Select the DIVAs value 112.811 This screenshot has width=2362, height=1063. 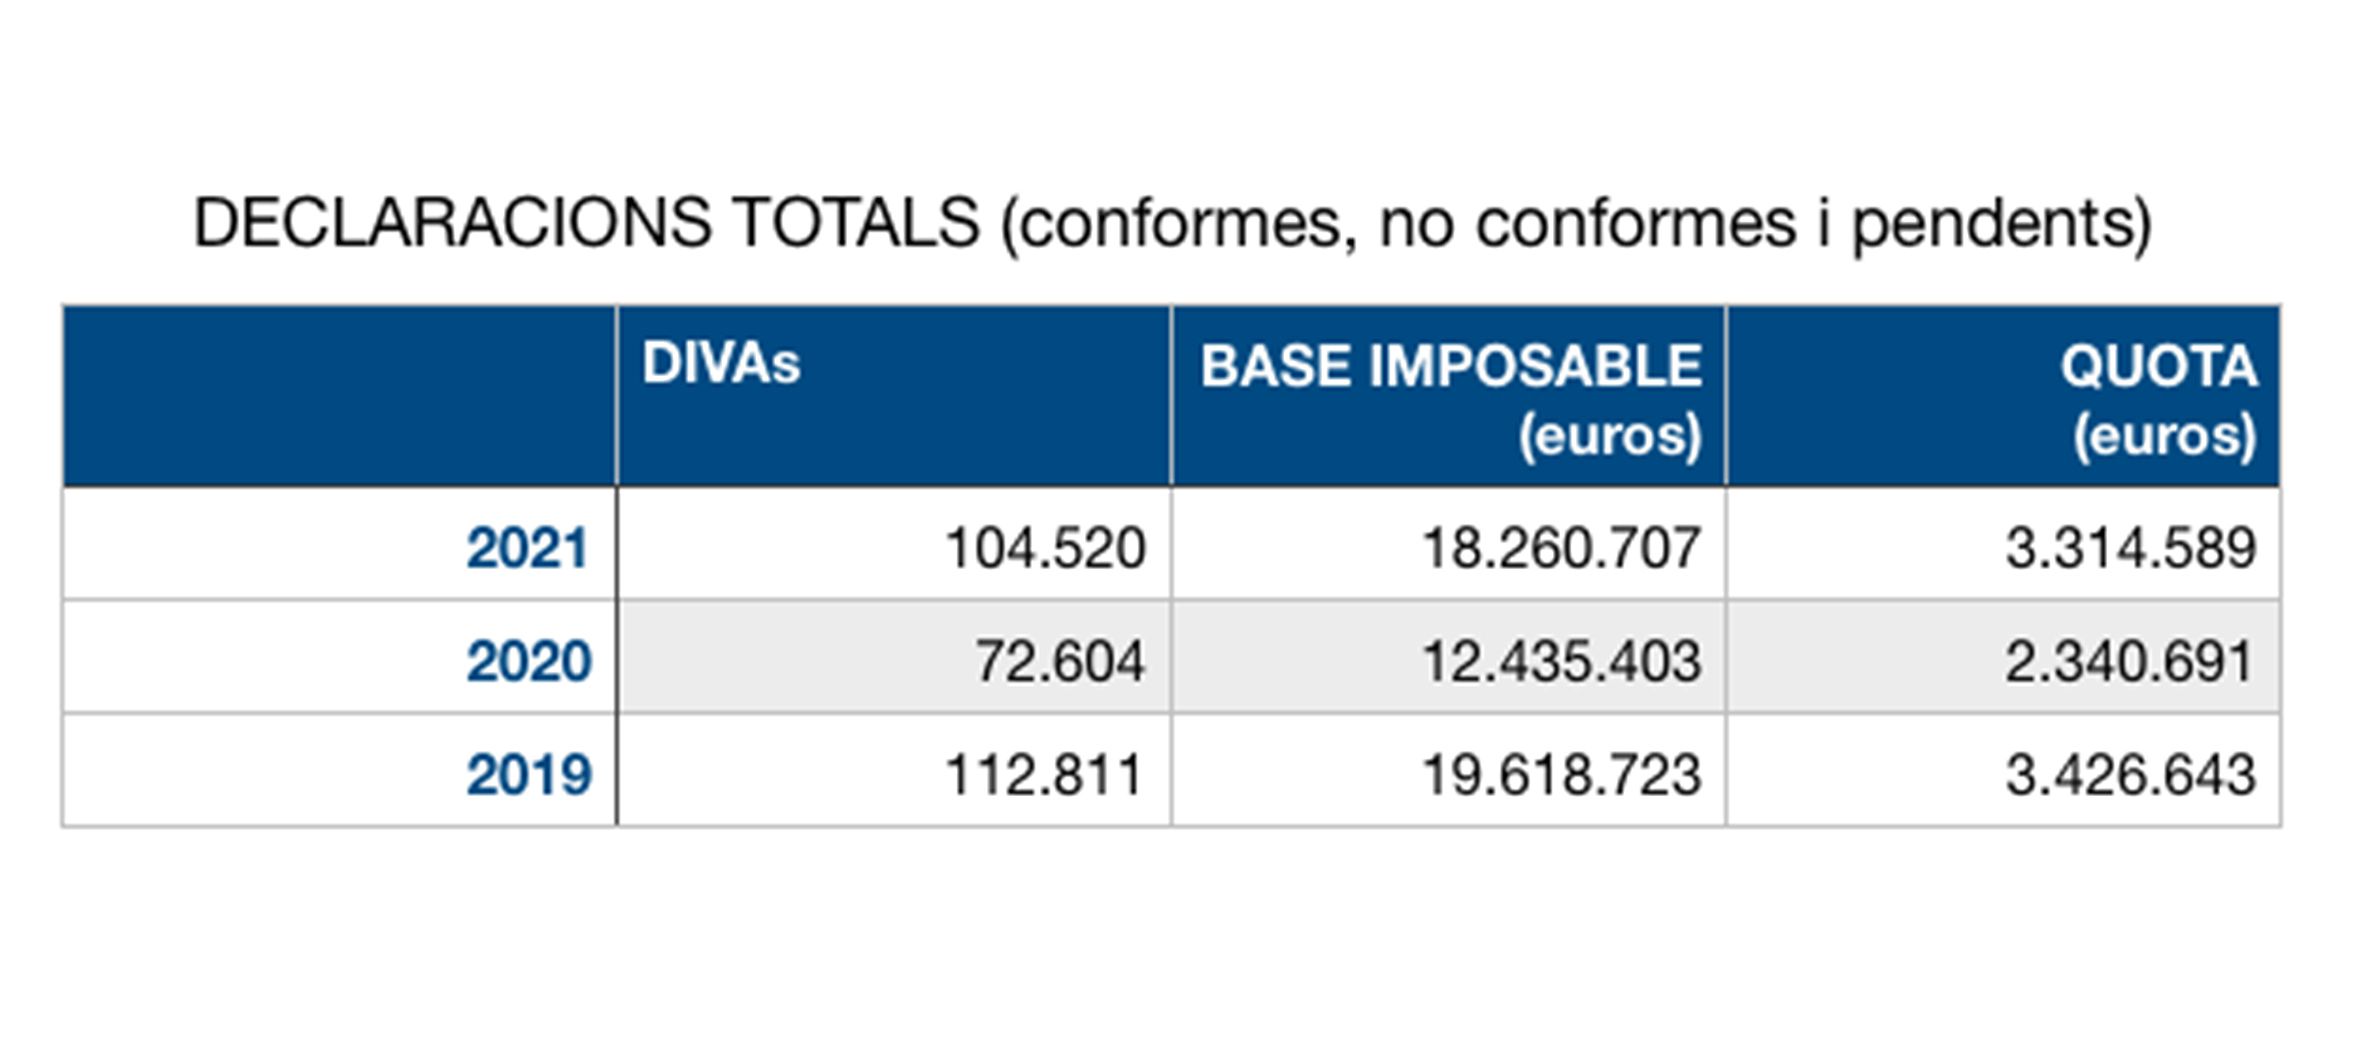coord(1043,775)
